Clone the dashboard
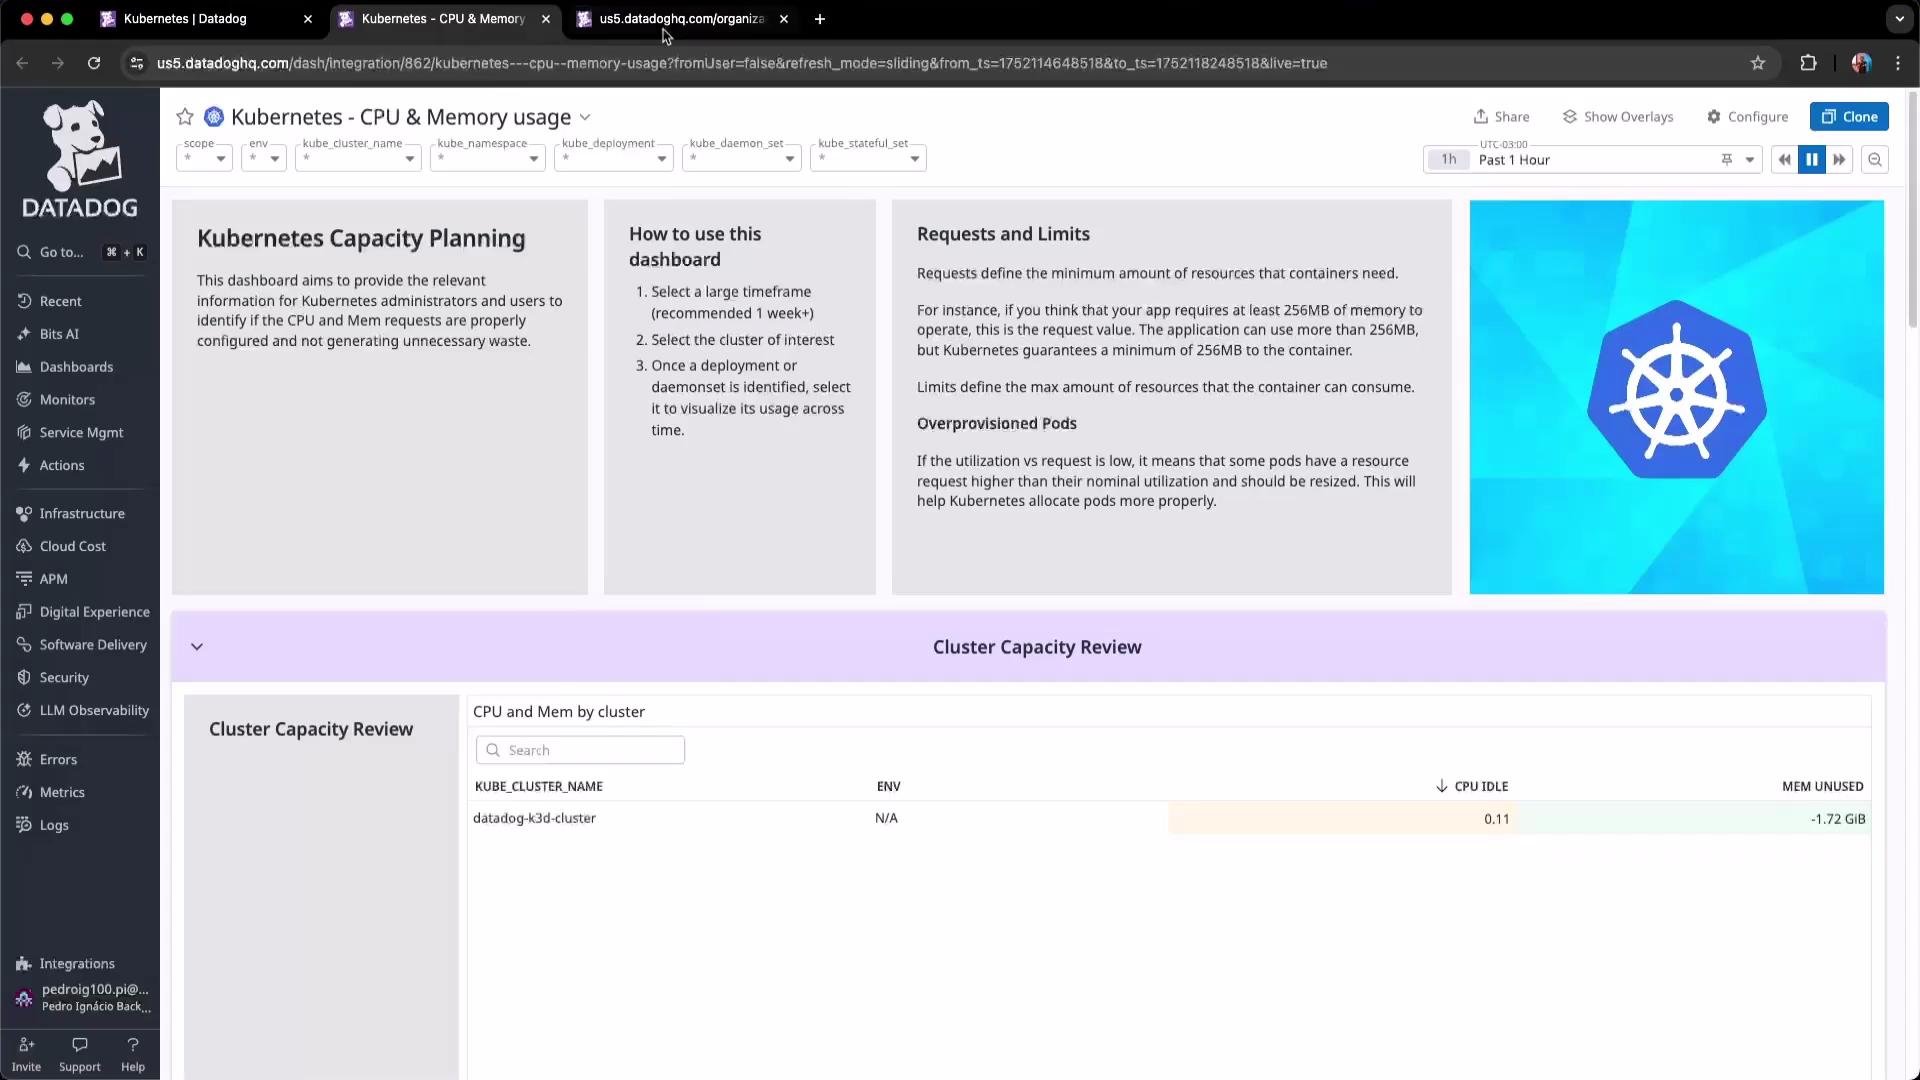 tap(1849, 117)
